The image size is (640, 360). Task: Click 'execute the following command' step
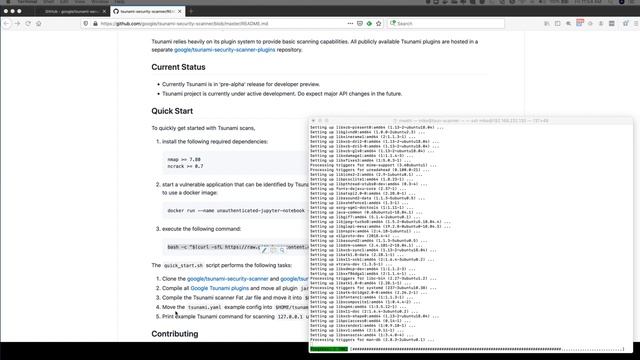click(202, 229)
